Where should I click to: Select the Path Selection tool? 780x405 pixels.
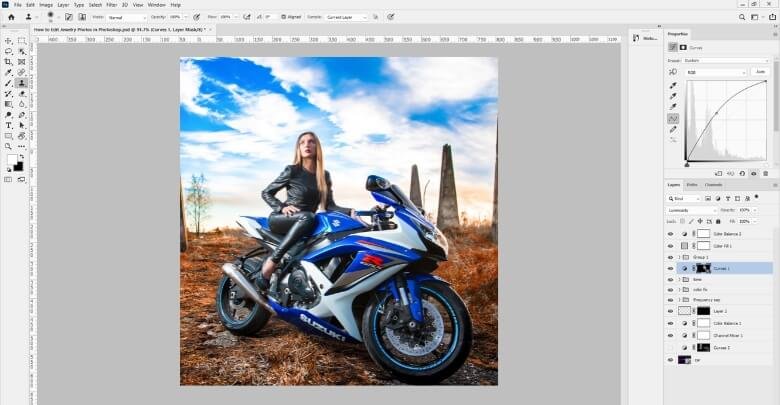[x=22, y=125]
